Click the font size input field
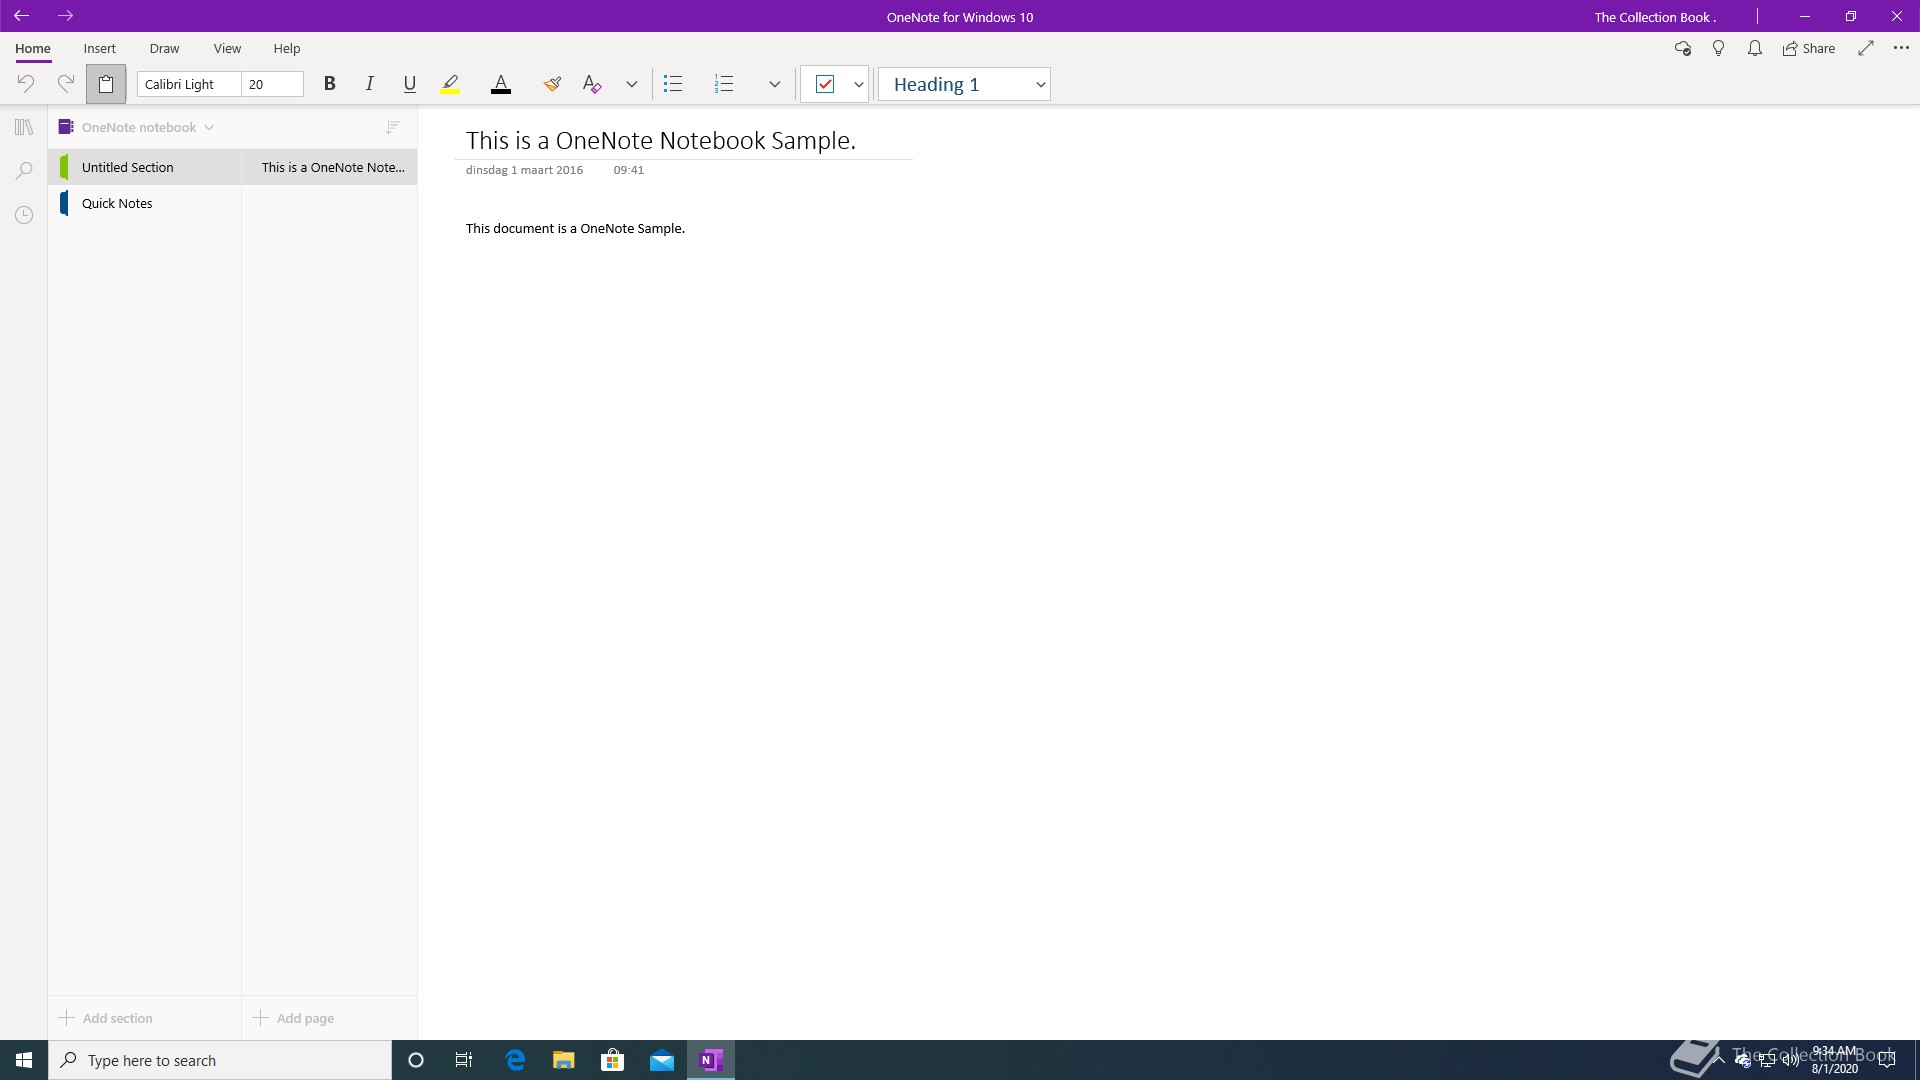The width and height of the screenshot is (1920, 1080). pos(271,85)
